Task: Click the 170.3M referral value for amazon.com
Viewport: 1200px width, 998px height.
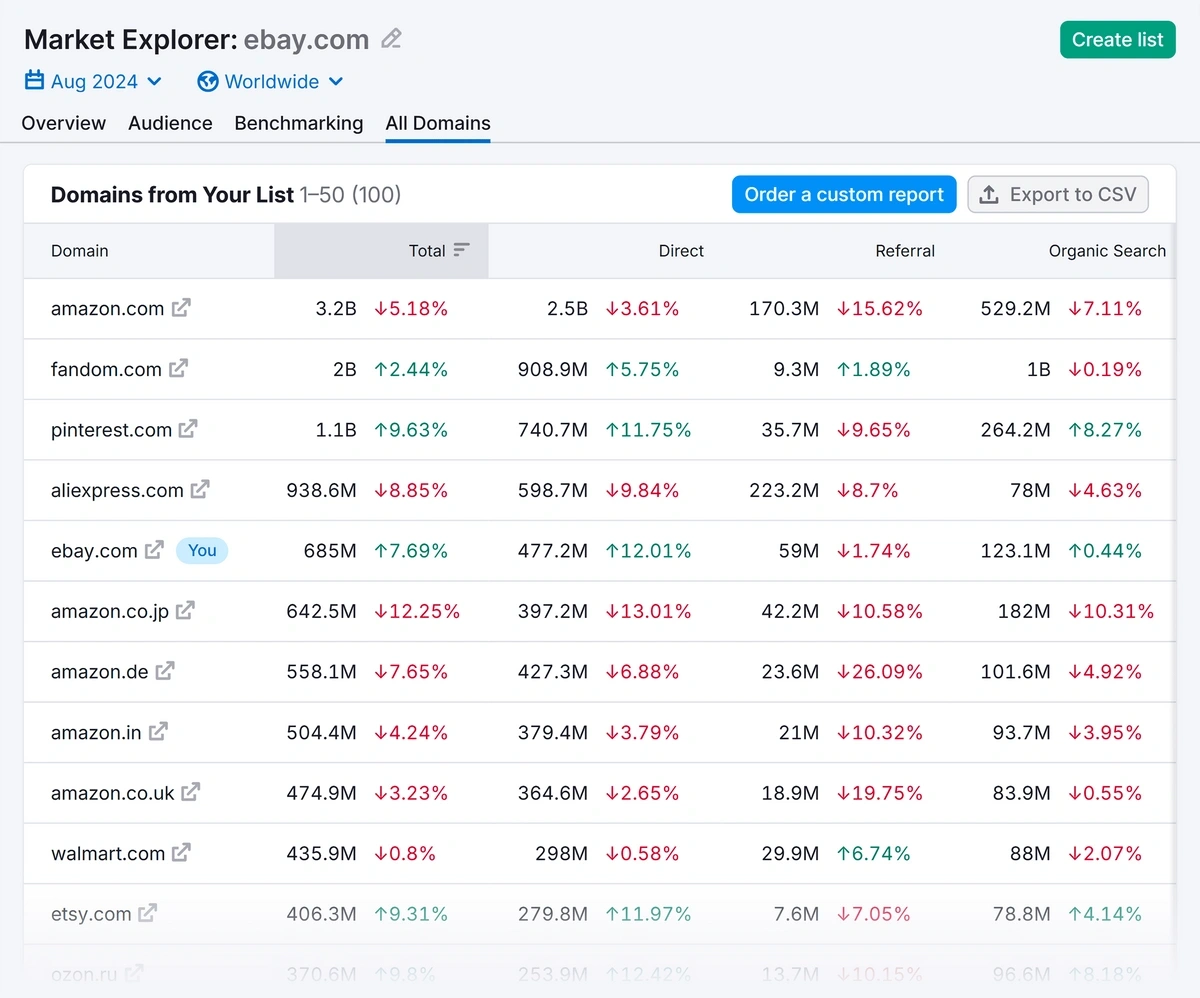Action: pyautogui.click(x=784, y=309)
